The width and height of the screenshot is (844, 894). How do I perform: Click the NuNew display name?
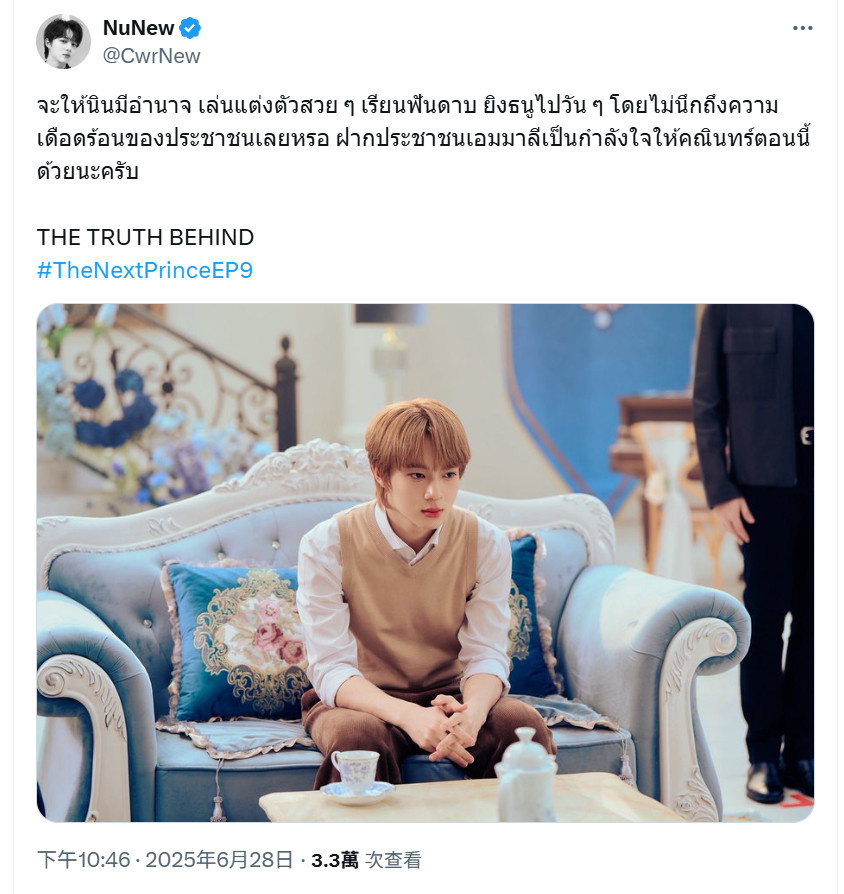click(x=138, y=28)
